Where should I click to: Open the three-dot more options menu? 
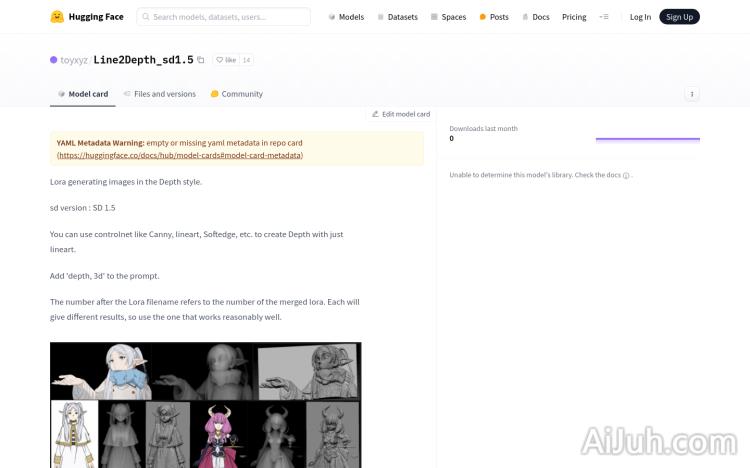pyautogui.click(x=691, y=94)
